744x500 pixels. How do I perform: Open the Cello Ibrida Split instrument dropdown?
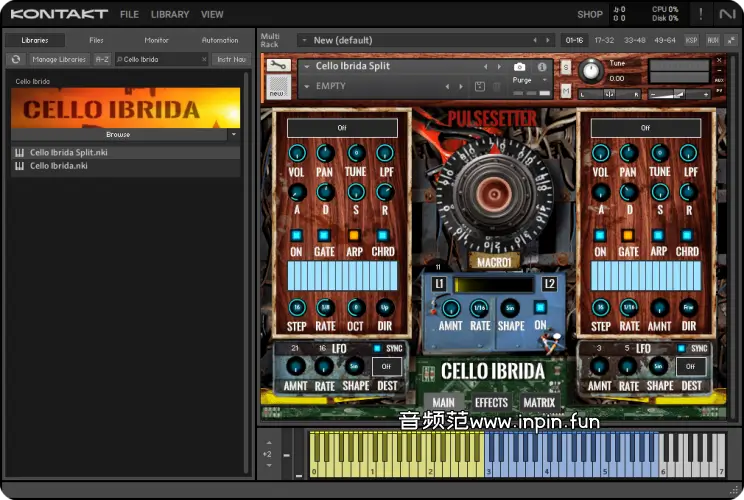[307, 67]
